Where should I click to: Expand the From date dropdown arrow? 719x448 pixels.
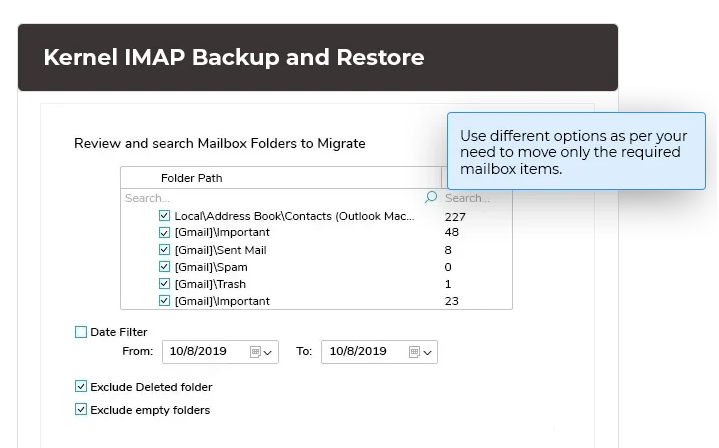coord(268,353)
